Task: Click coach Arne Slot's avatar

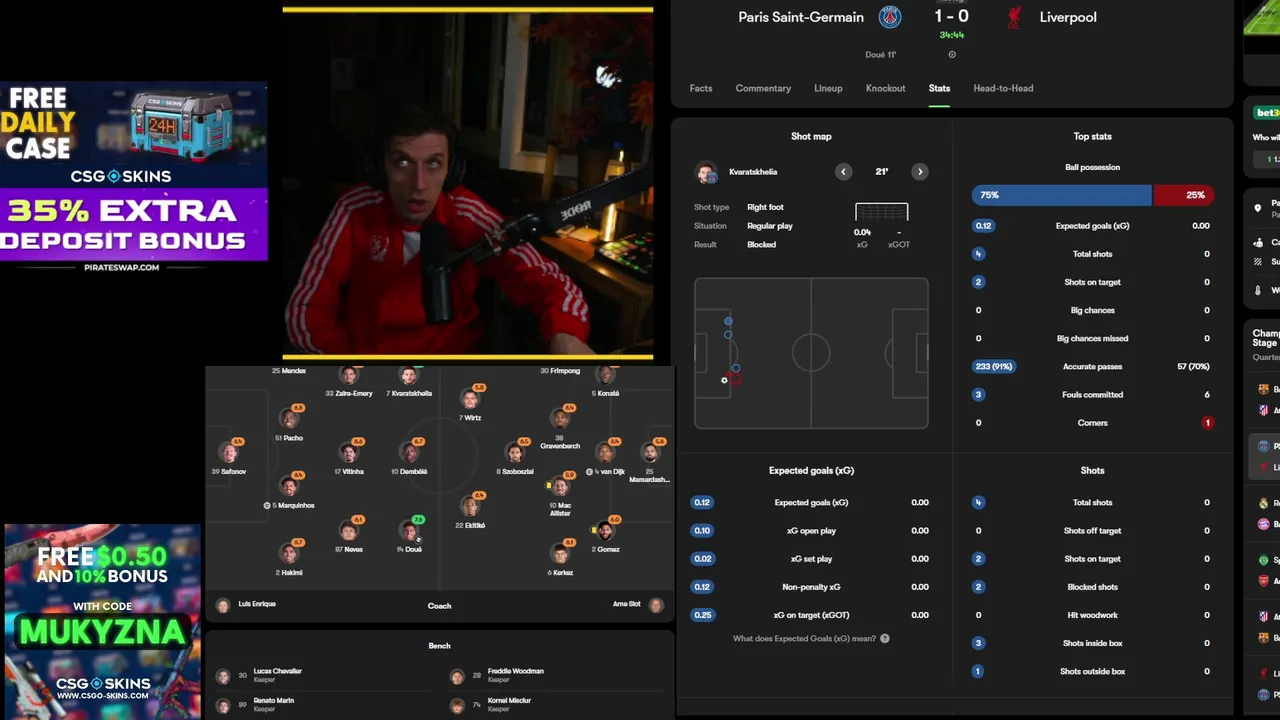Action: pyautogui.click(x=656, y=605)
